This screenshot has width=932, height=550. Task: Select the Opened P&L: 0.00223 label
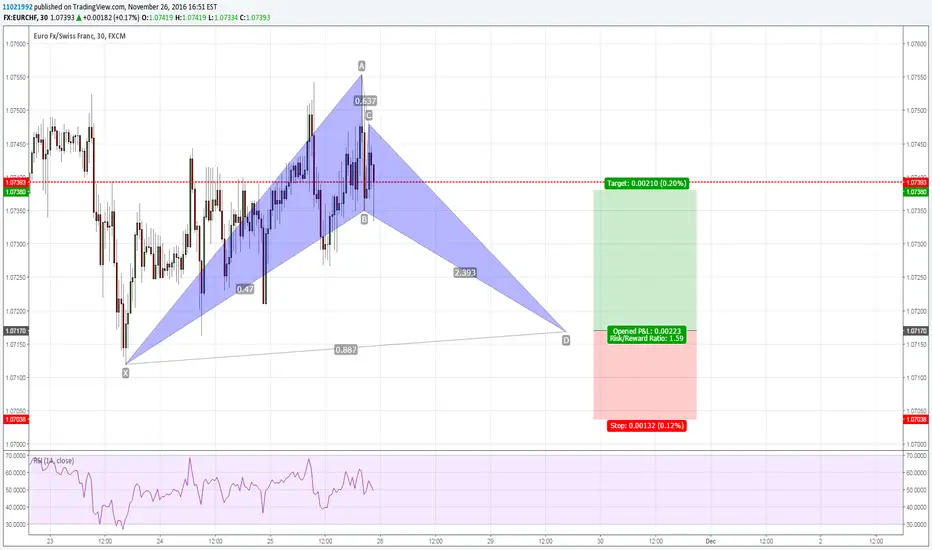point(647,331)
